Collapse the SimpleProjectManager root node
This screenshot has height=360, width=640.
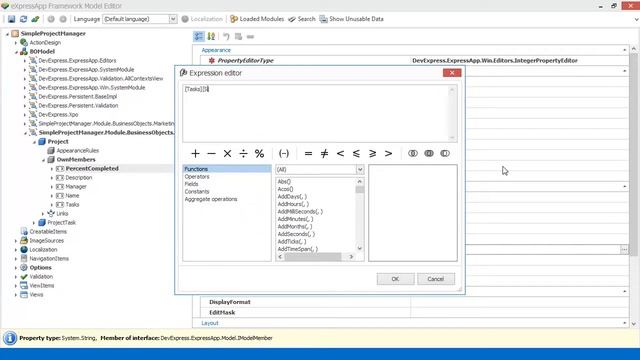7,34
